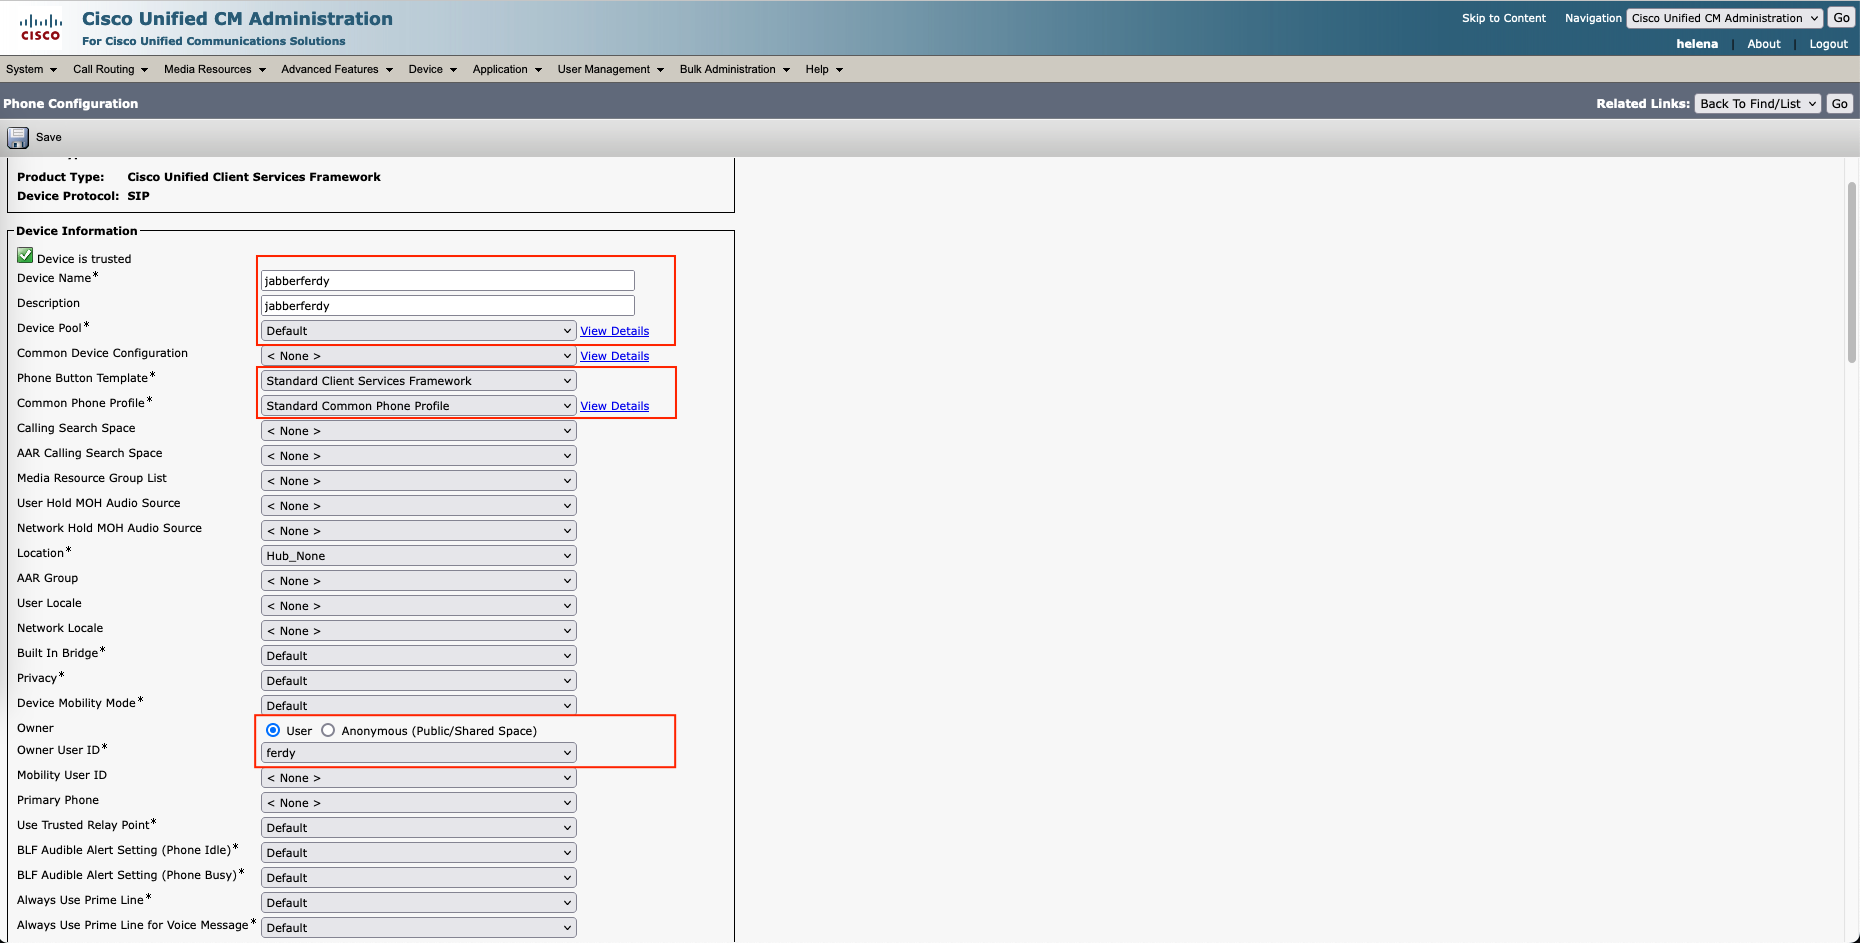Click in the Device Name input field

tap(447, 281)
